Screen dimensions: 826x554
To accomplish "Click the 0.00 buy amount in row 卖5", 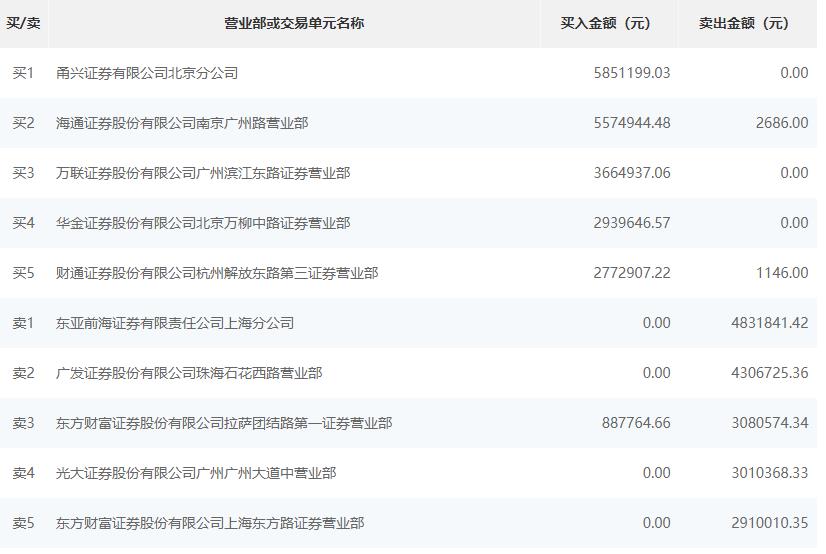I will click(657, 523).
